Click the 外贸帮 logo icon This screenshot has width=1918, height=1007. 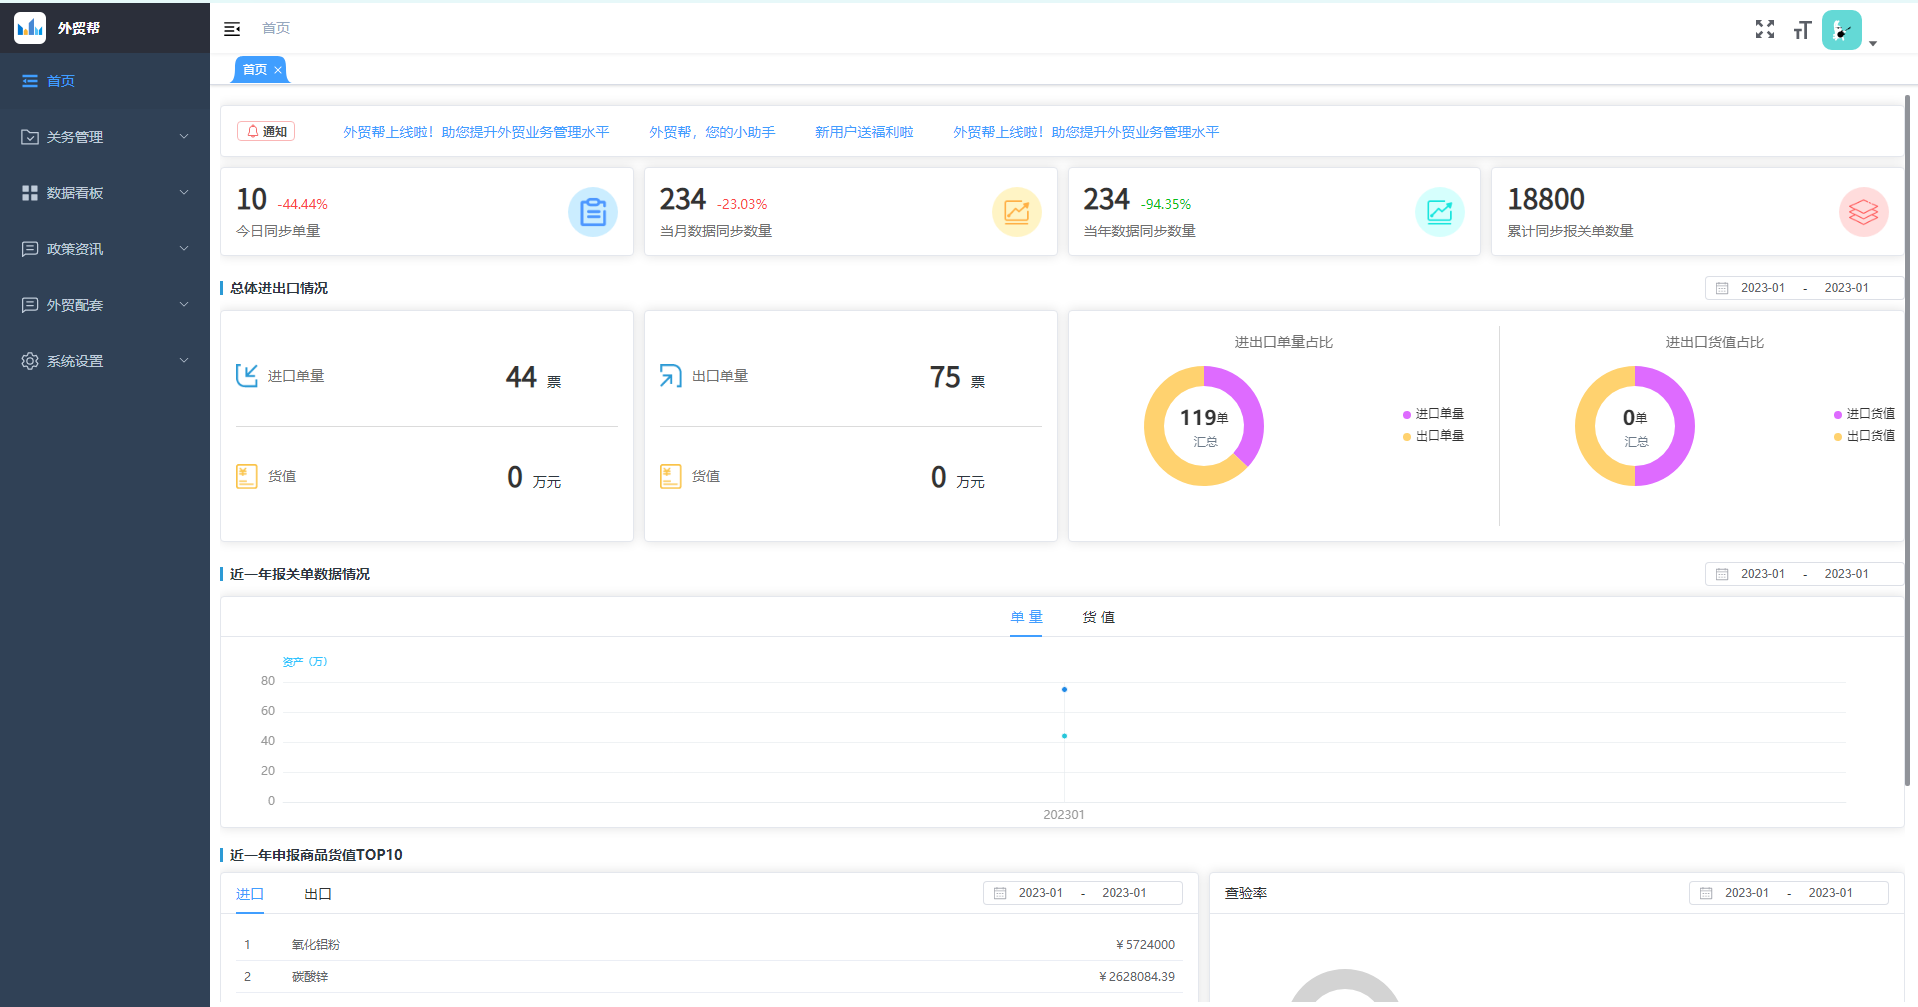[x=30, y=28]
